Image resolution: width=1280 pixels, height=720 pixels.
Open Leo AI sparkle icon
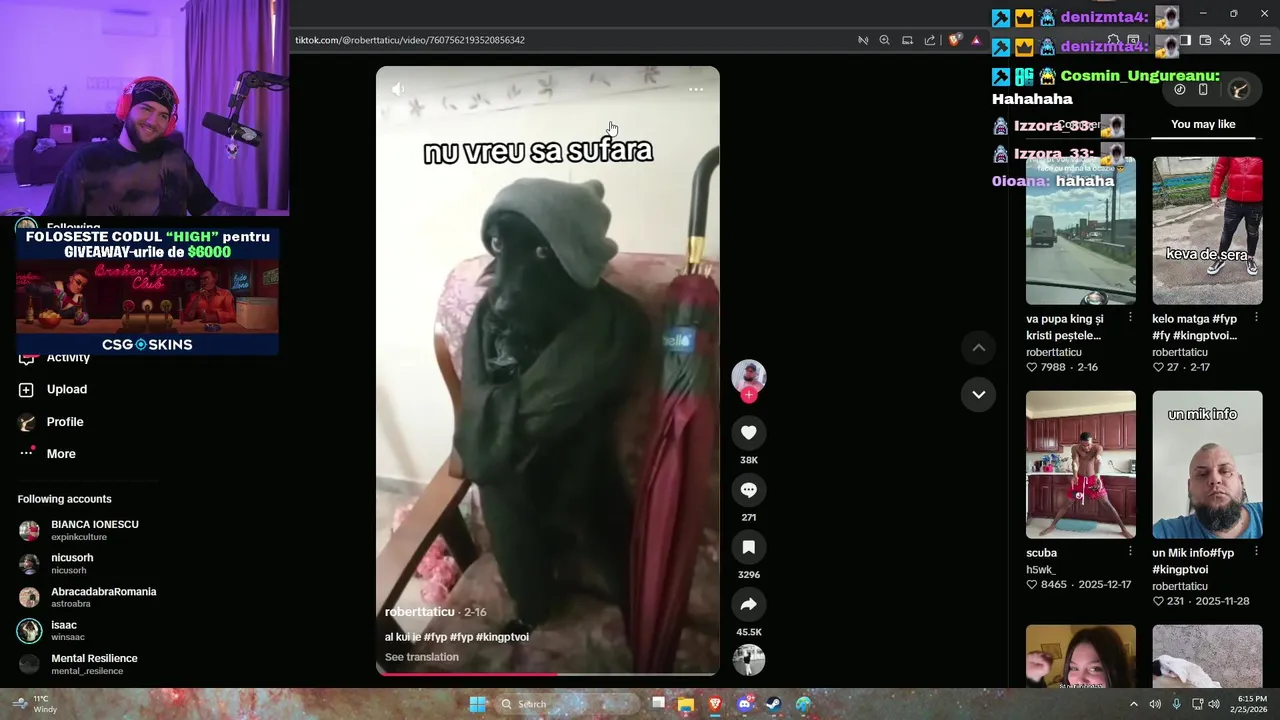[x=1225, y=40]
